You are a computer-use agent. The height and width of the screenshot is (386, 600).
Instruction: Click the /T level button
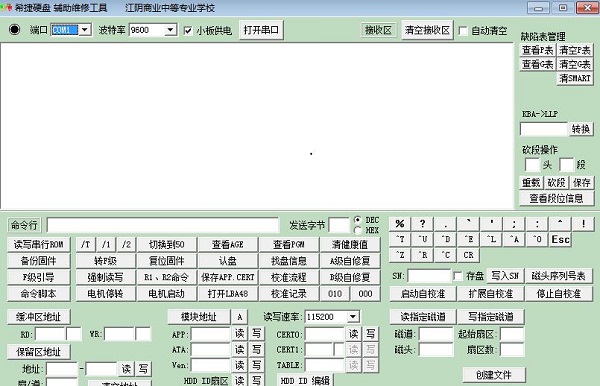point(86,244)
